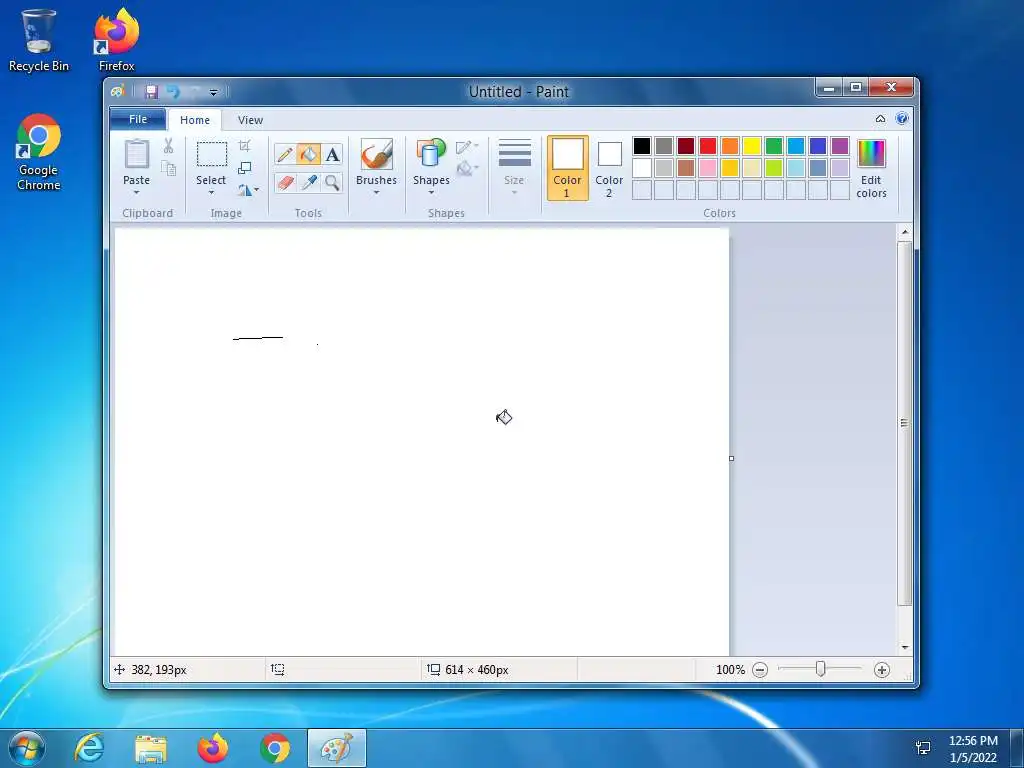Select the Pencil tool
This screenshot has width=1024, height=768.
(x=285, y=155)
